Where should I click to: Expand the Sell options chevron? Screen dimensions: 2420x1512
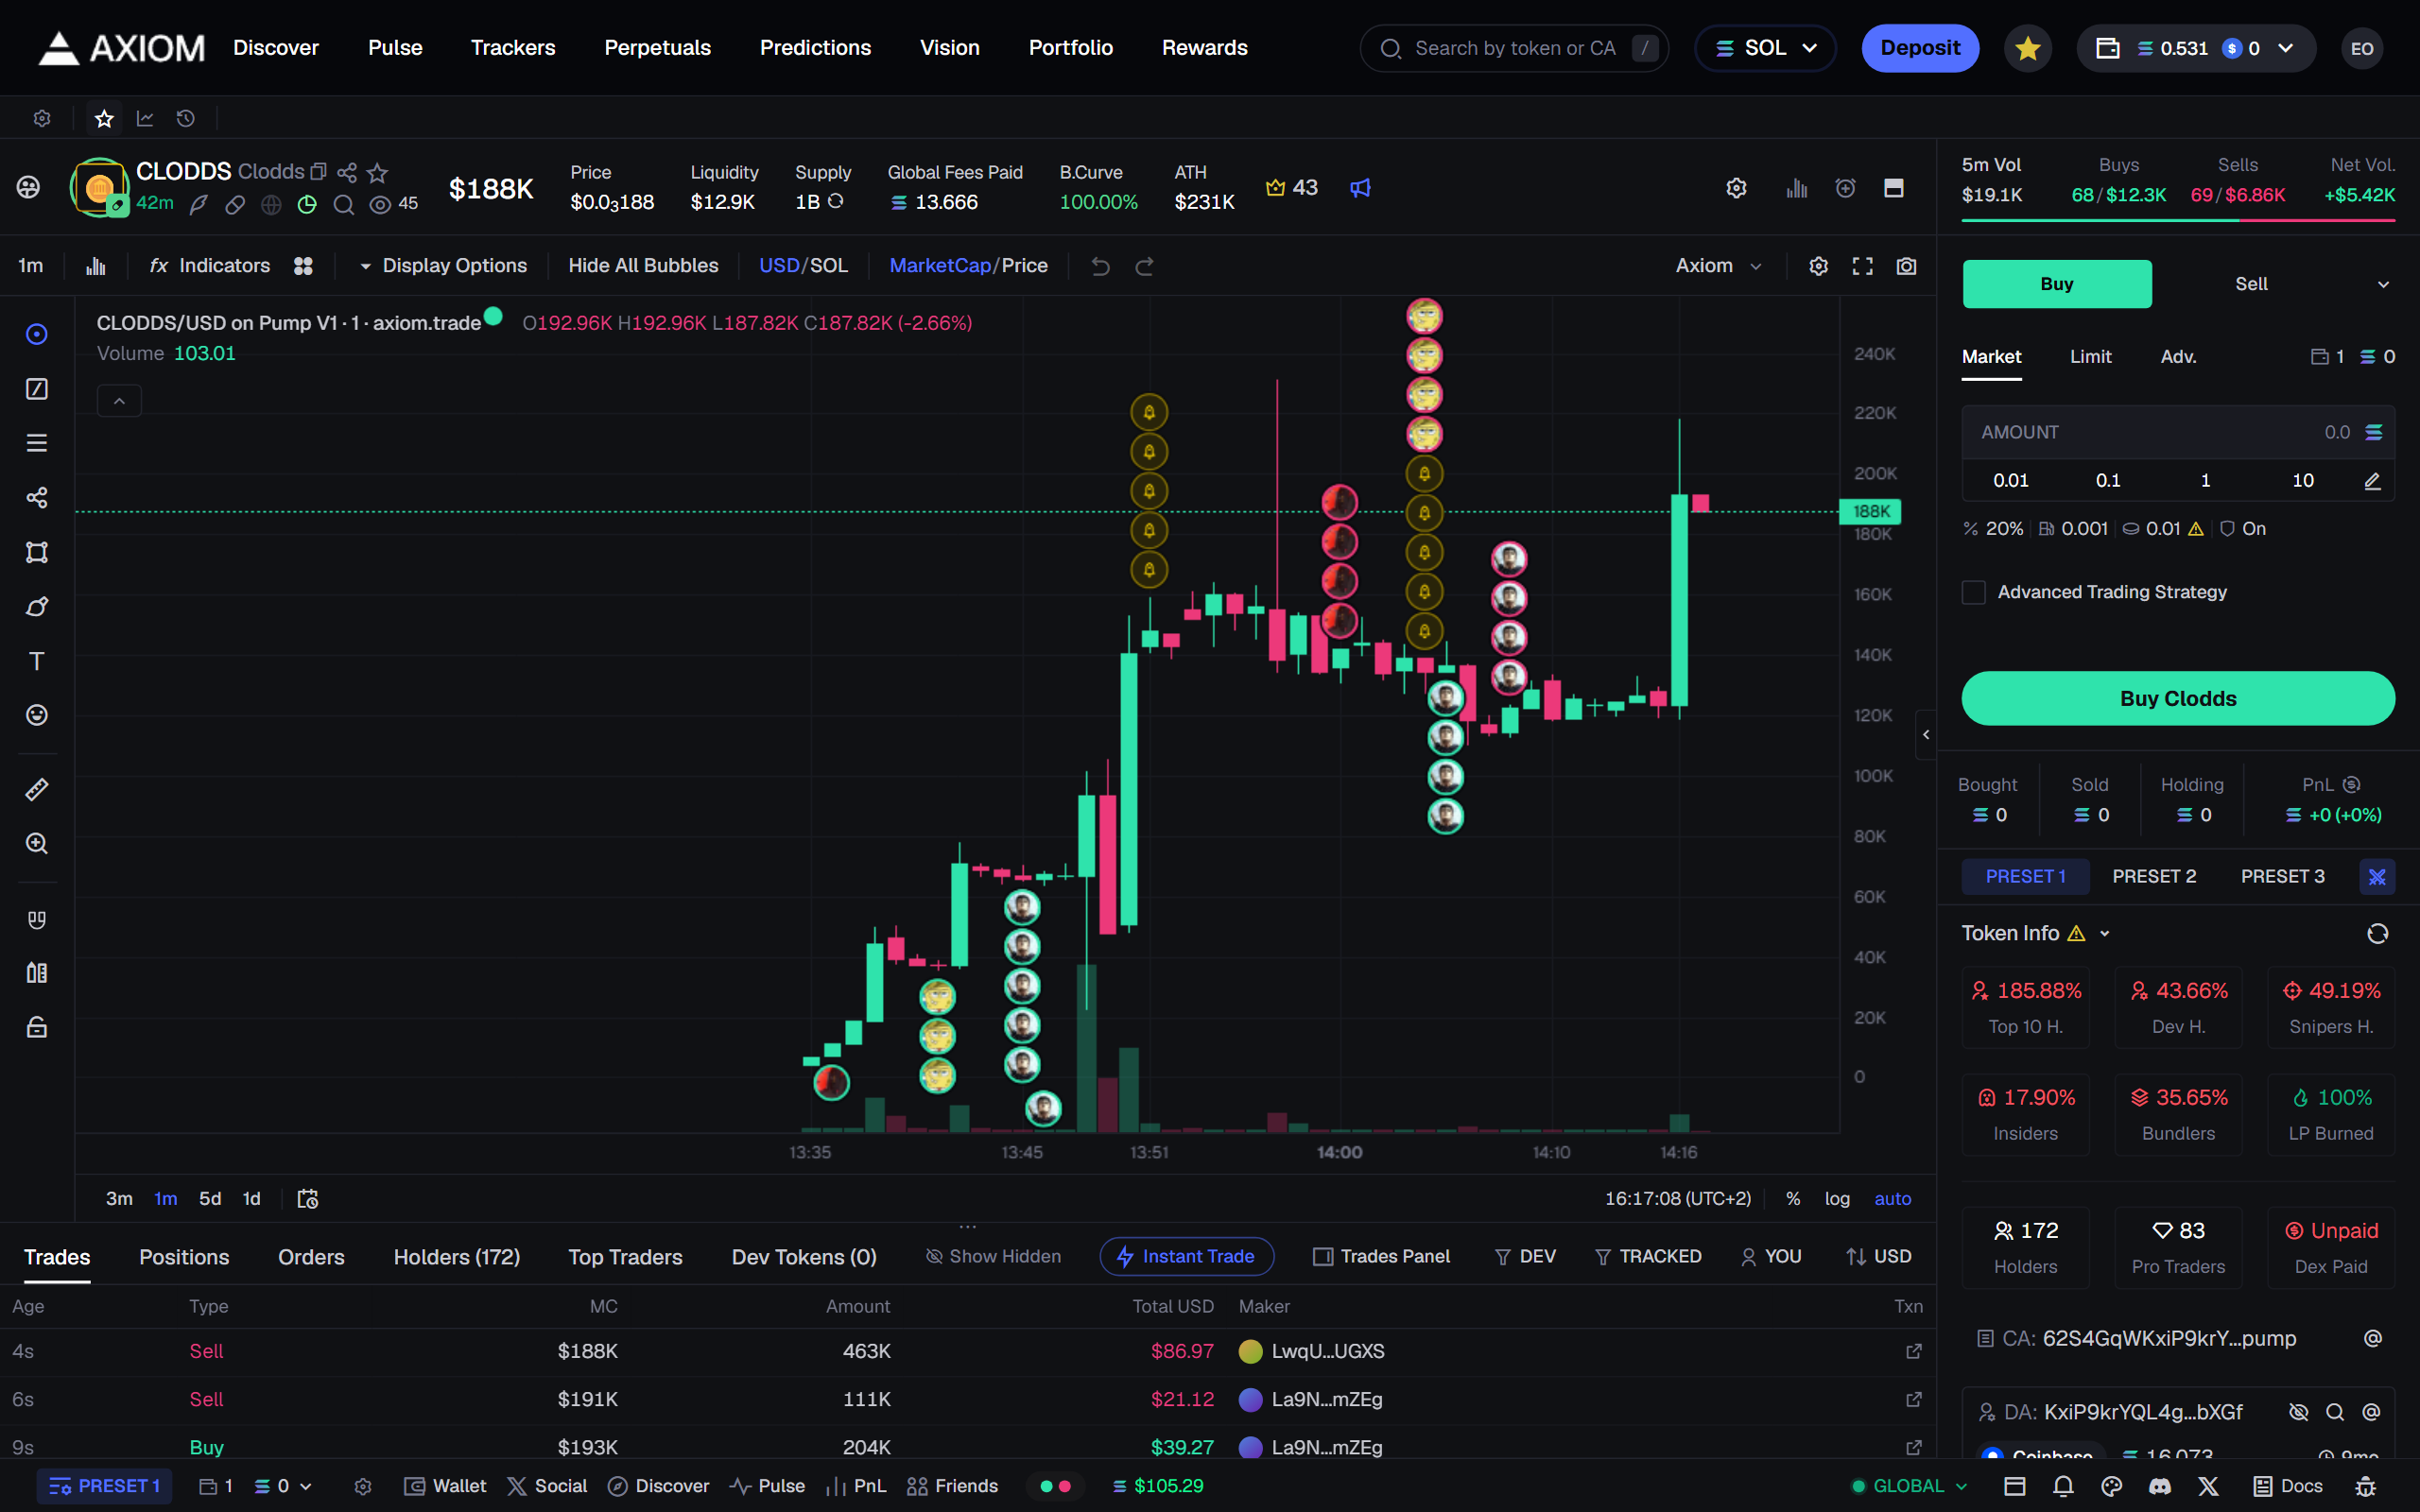[x=2383, y=284]
